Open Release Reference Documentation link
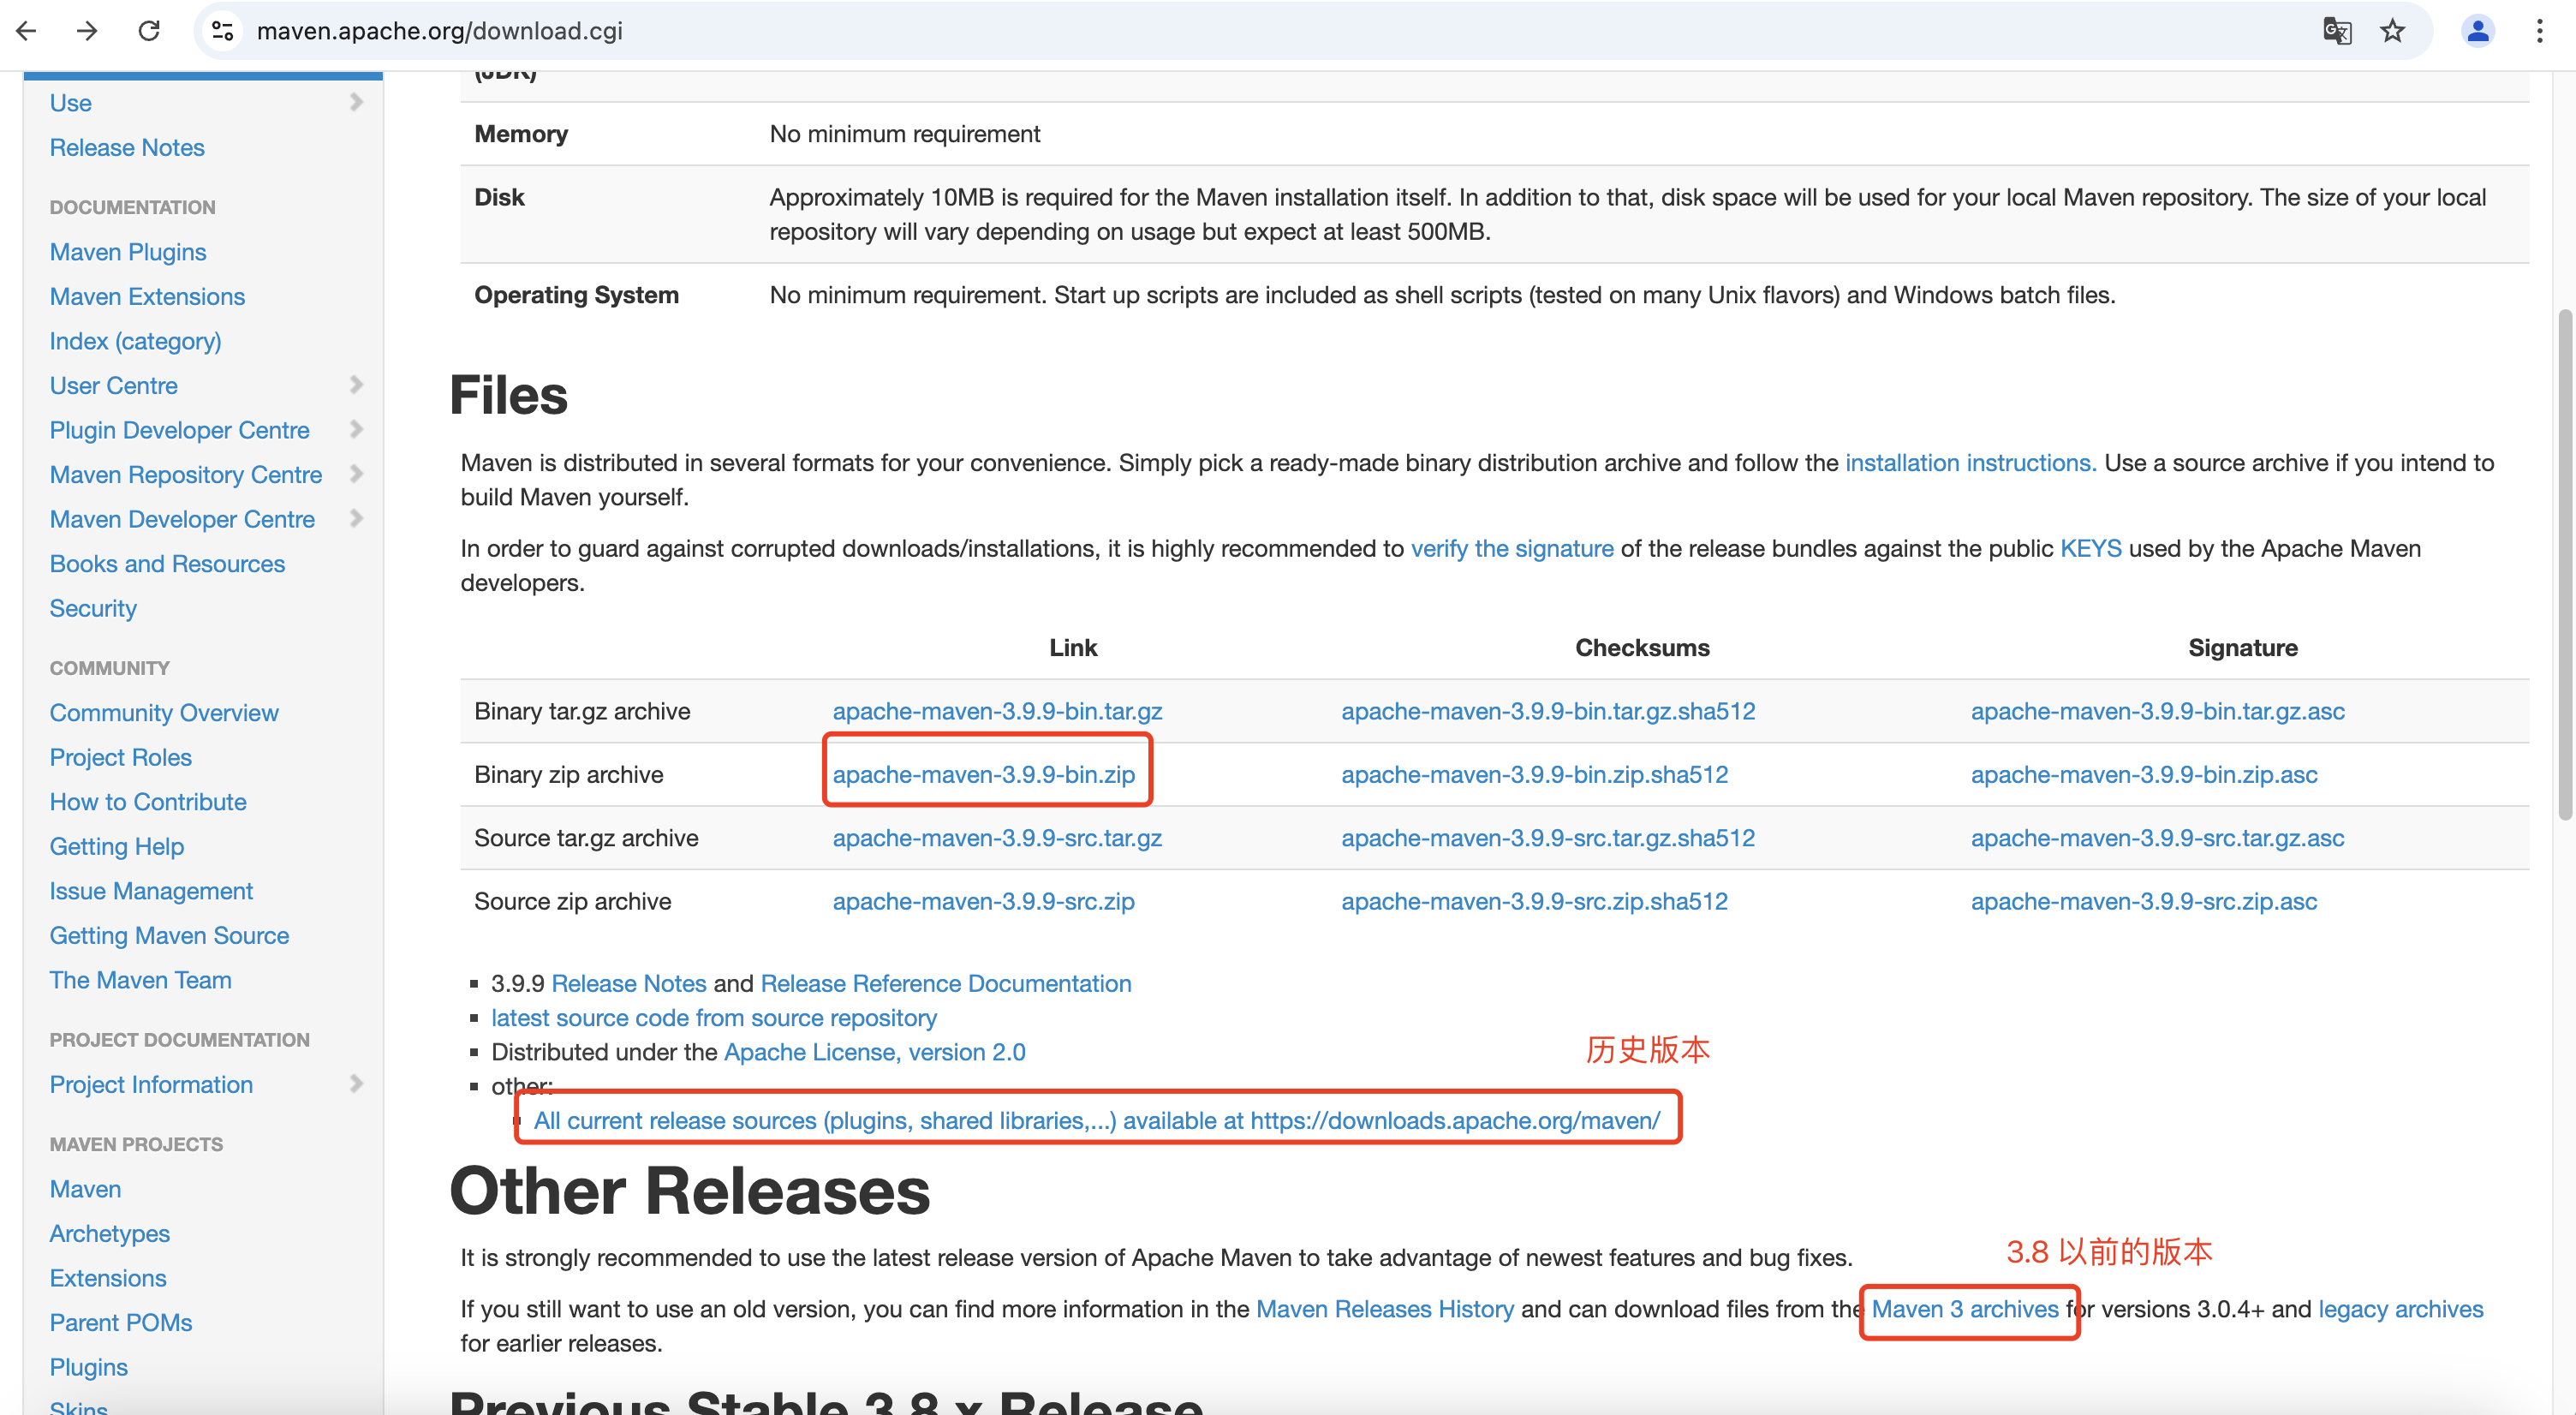The height and width of the screenshot is (1415, 2576). 946,984
